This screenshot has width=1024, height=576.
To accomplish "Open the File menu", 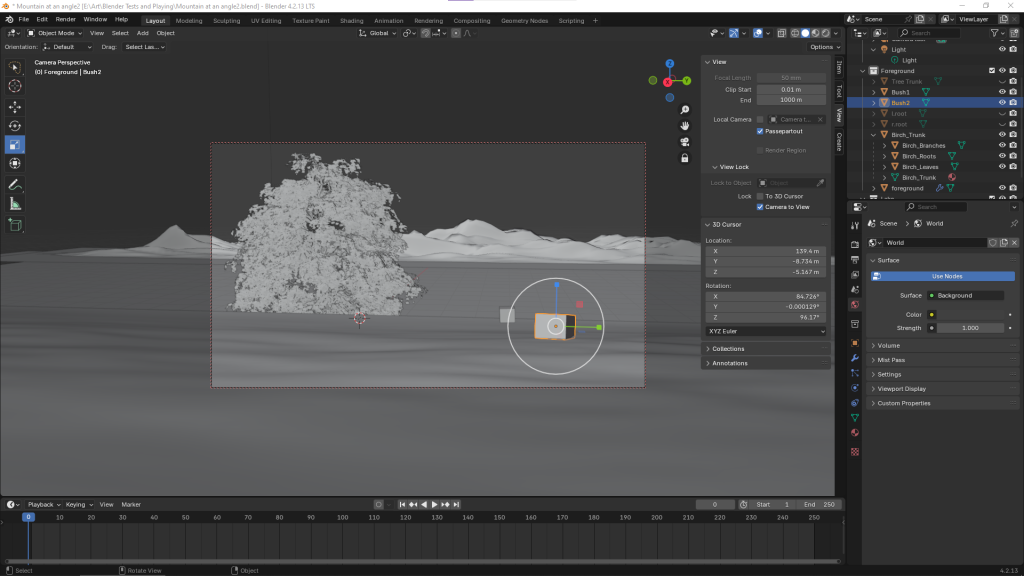I will click(x=24, y=20).
